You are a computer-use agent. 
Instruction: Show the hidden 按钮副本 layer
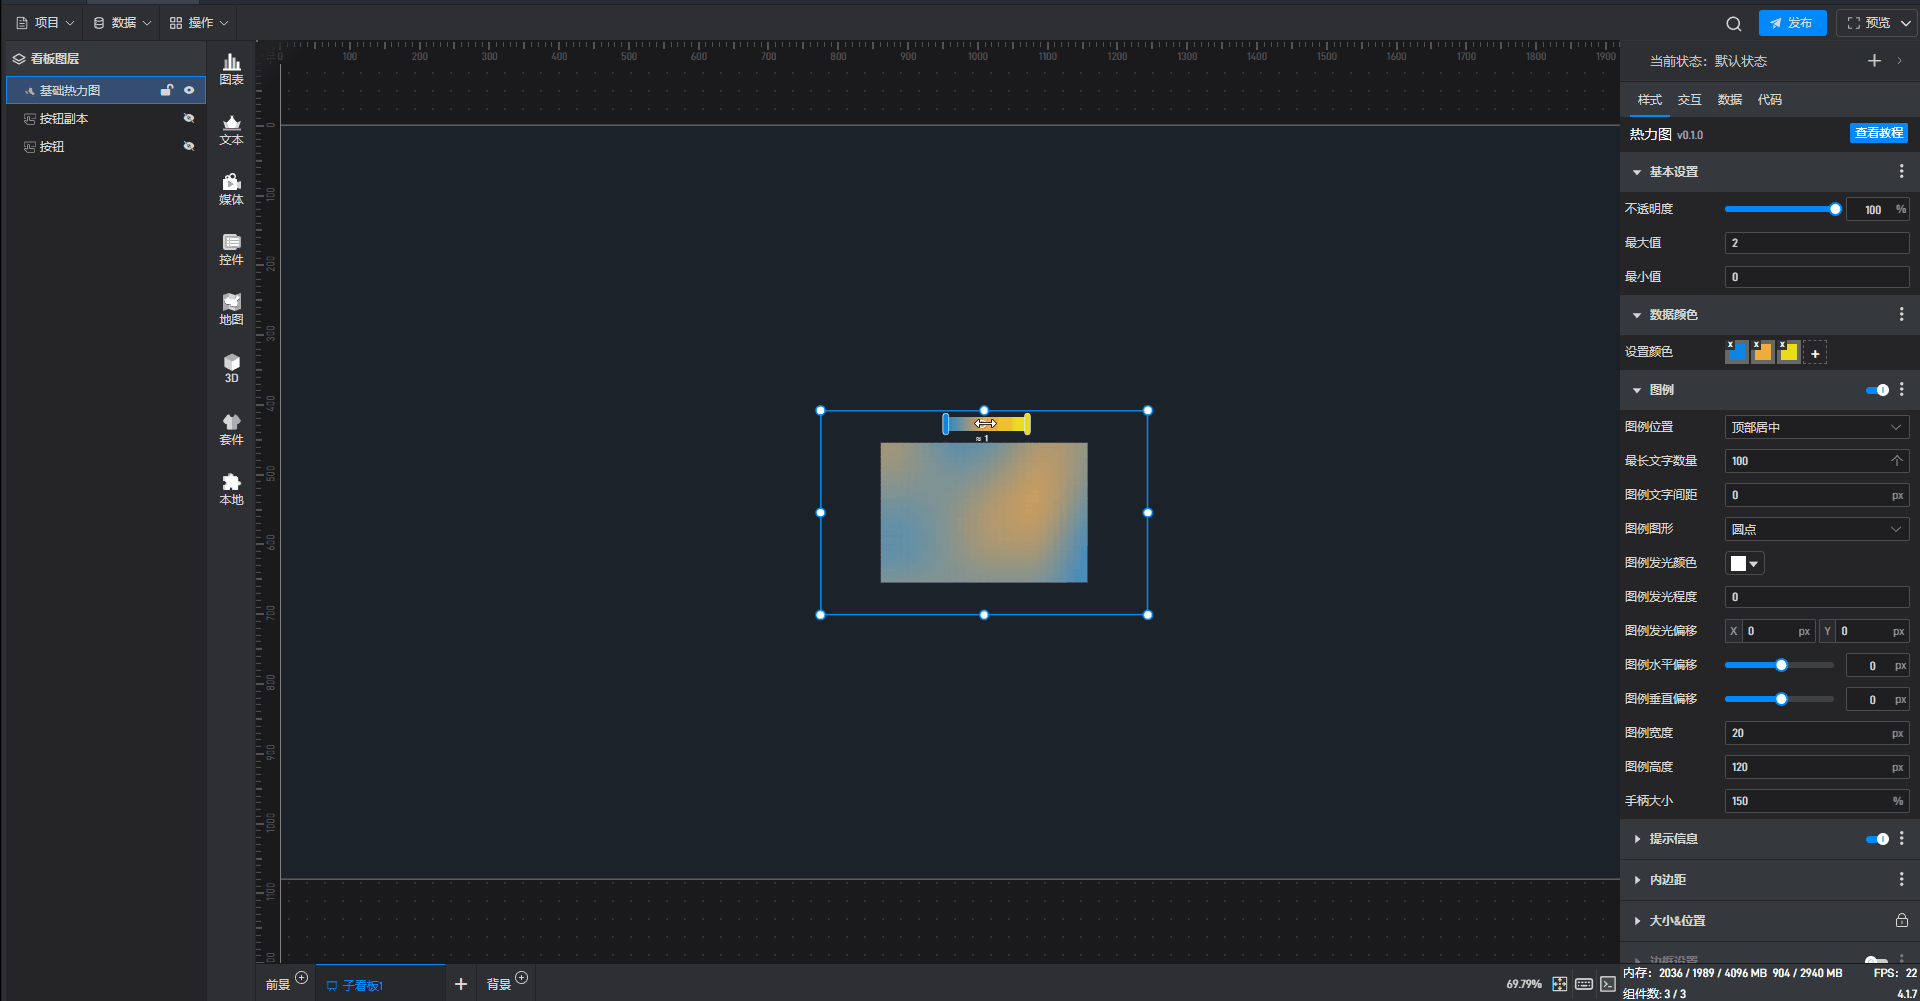click(189, 118)
